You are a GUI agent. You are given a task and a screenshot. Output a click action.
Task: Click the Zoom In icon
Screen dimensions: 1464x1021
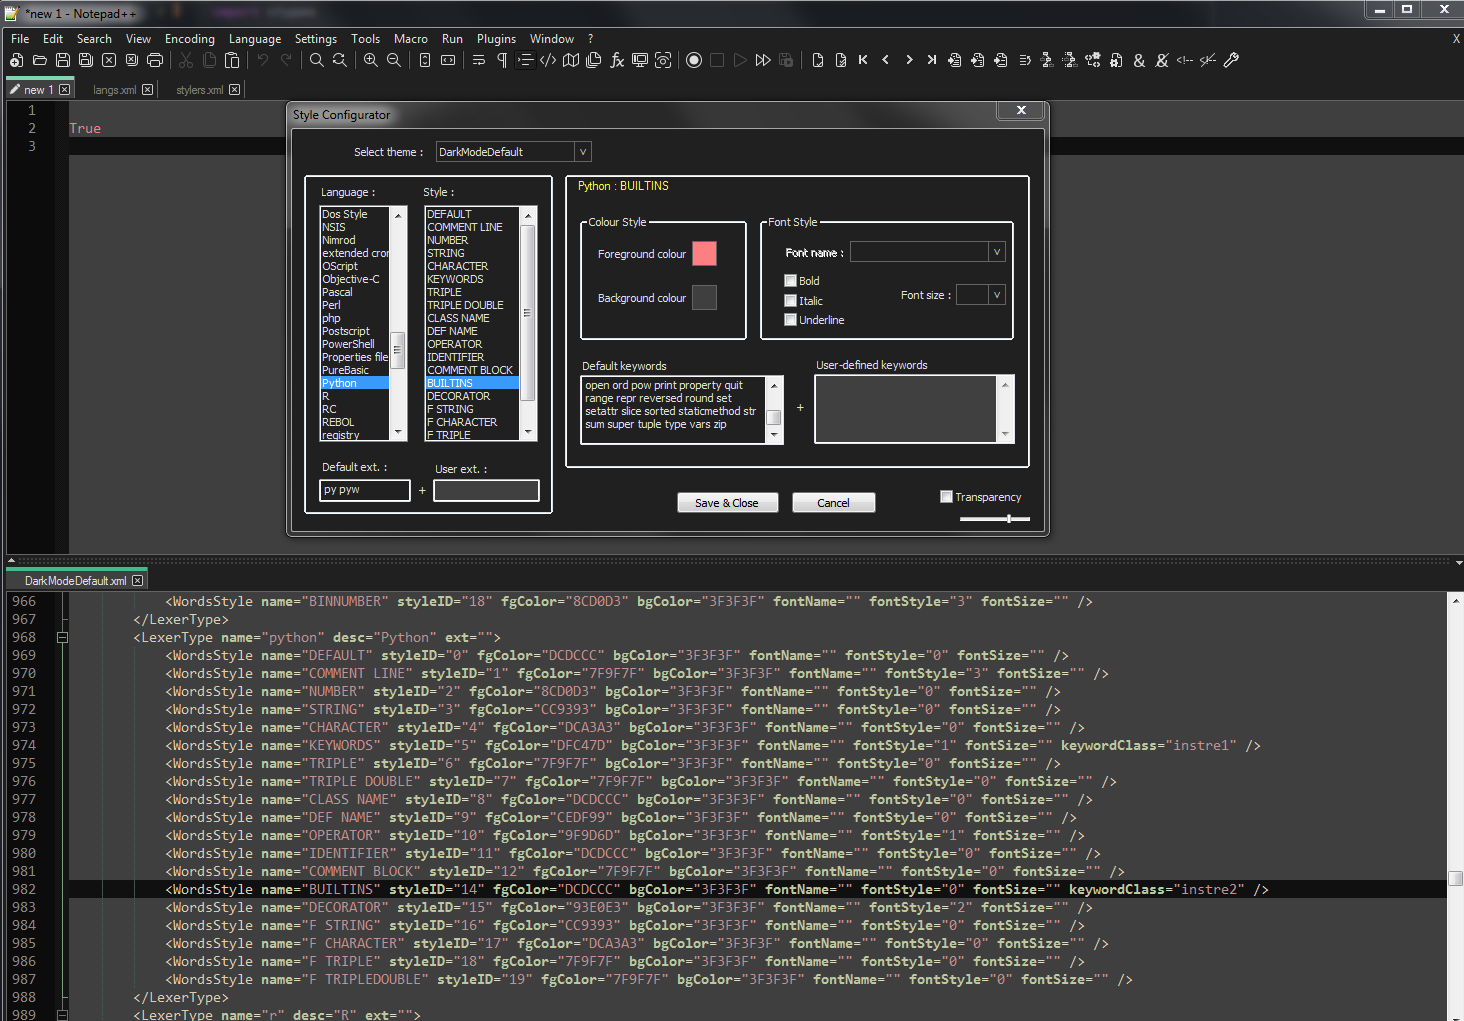click(370, 60)
